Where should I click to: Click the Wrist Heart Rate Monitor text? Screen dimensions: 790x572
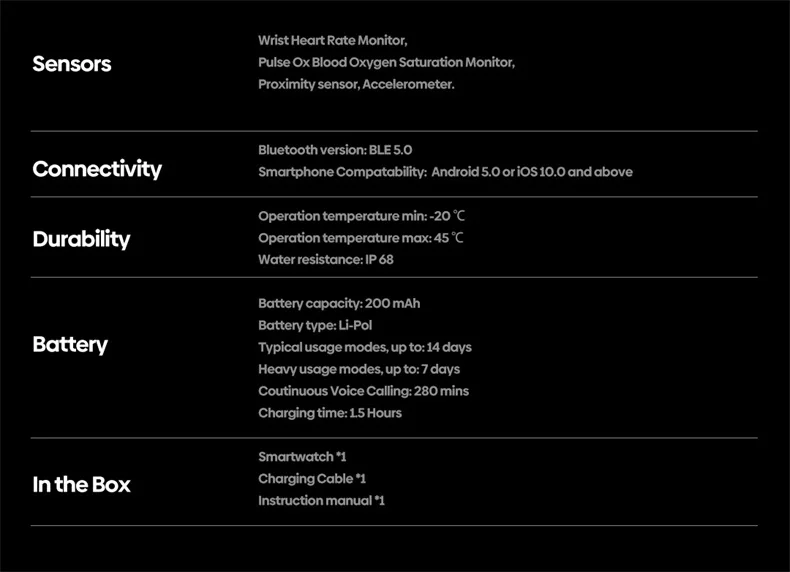333,41
